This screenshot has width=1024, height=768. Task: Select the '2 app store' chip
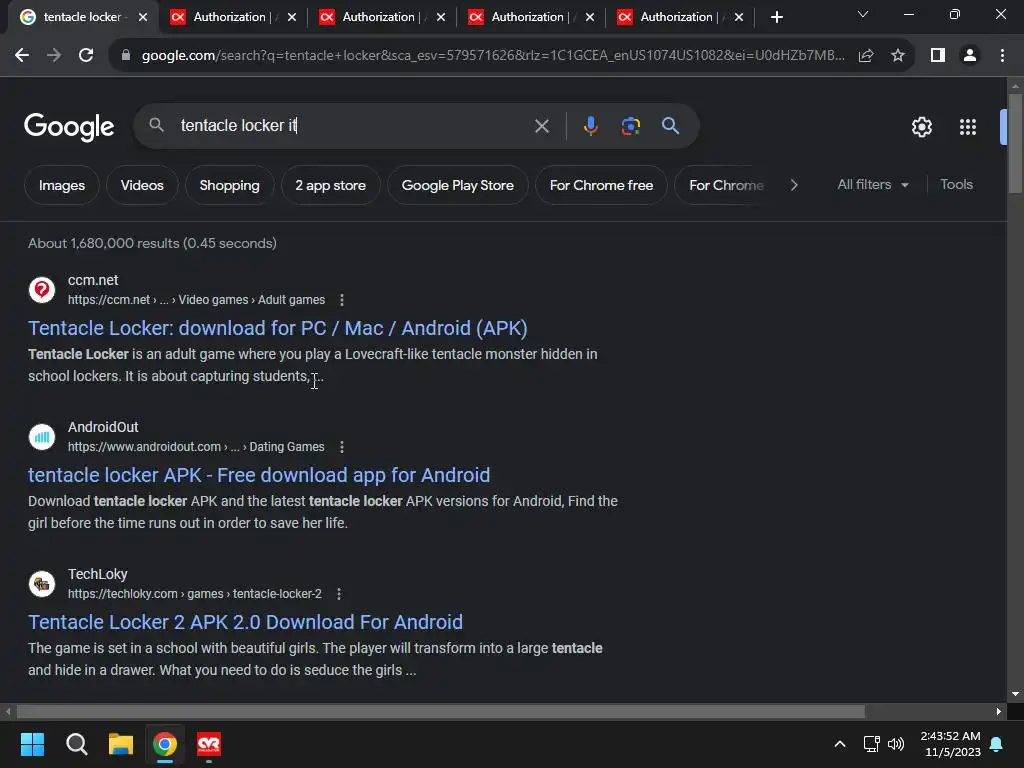tap(330, 185)
